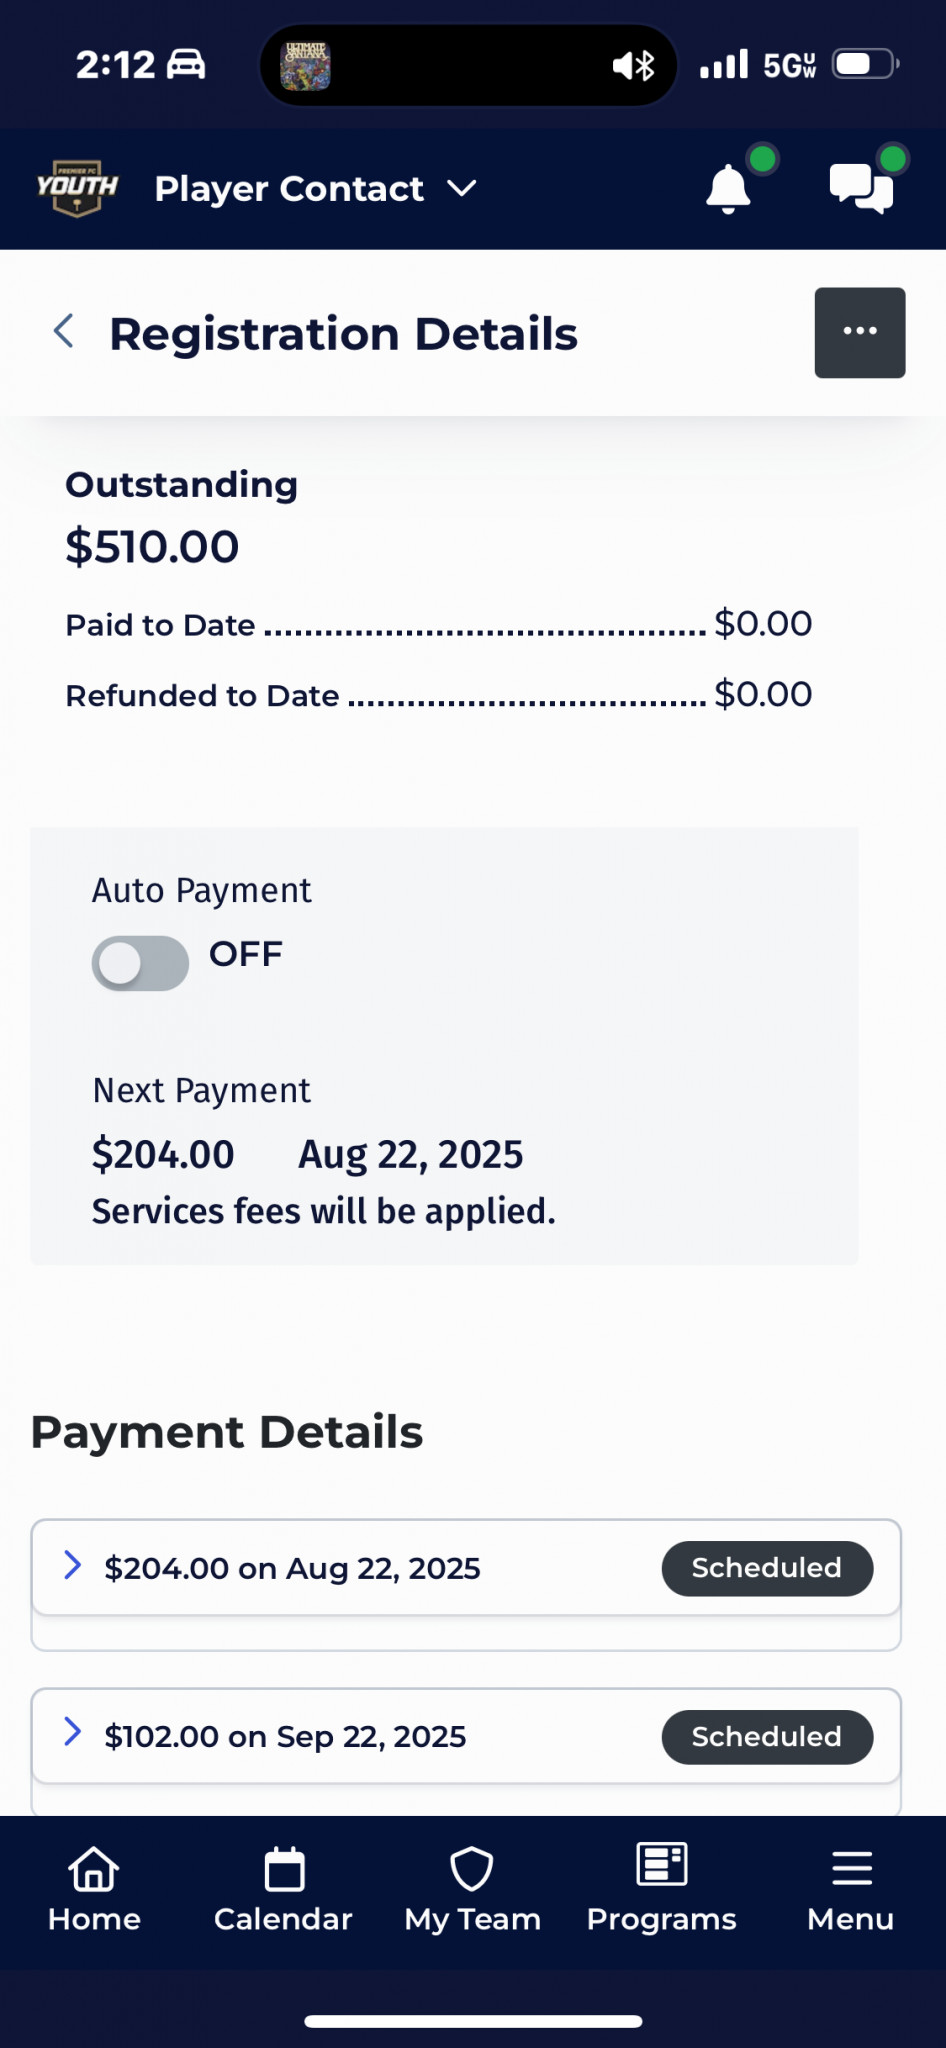Tap Scheduled badge on Sep 22 payment
Image resolution: width=946 pixels, height=2048 pixels.
click(x=767, y=1737)
